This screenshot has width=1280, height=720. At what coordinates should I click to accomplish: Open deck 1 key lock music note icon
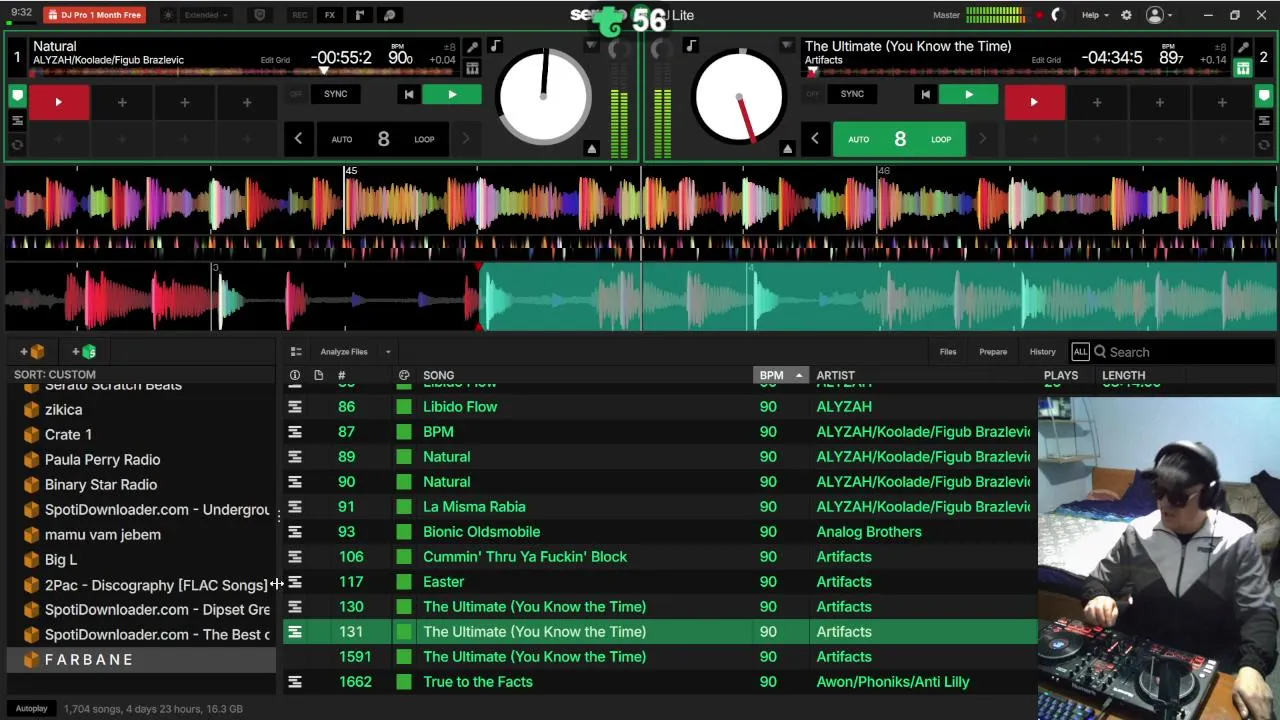point(495,46)
